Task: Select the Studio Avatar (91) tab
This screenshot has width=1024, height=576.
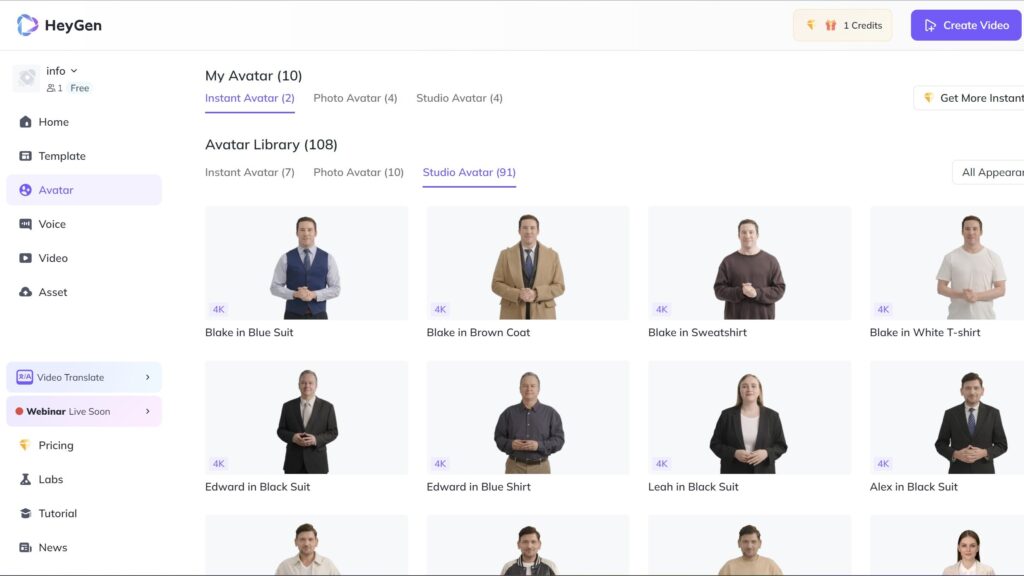Action: point(469,172)
